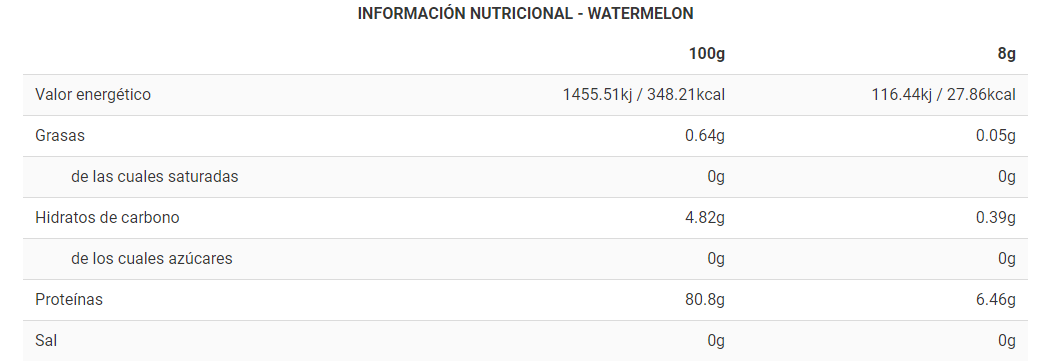Select the 8g column header

click(x=1007, y=54)
